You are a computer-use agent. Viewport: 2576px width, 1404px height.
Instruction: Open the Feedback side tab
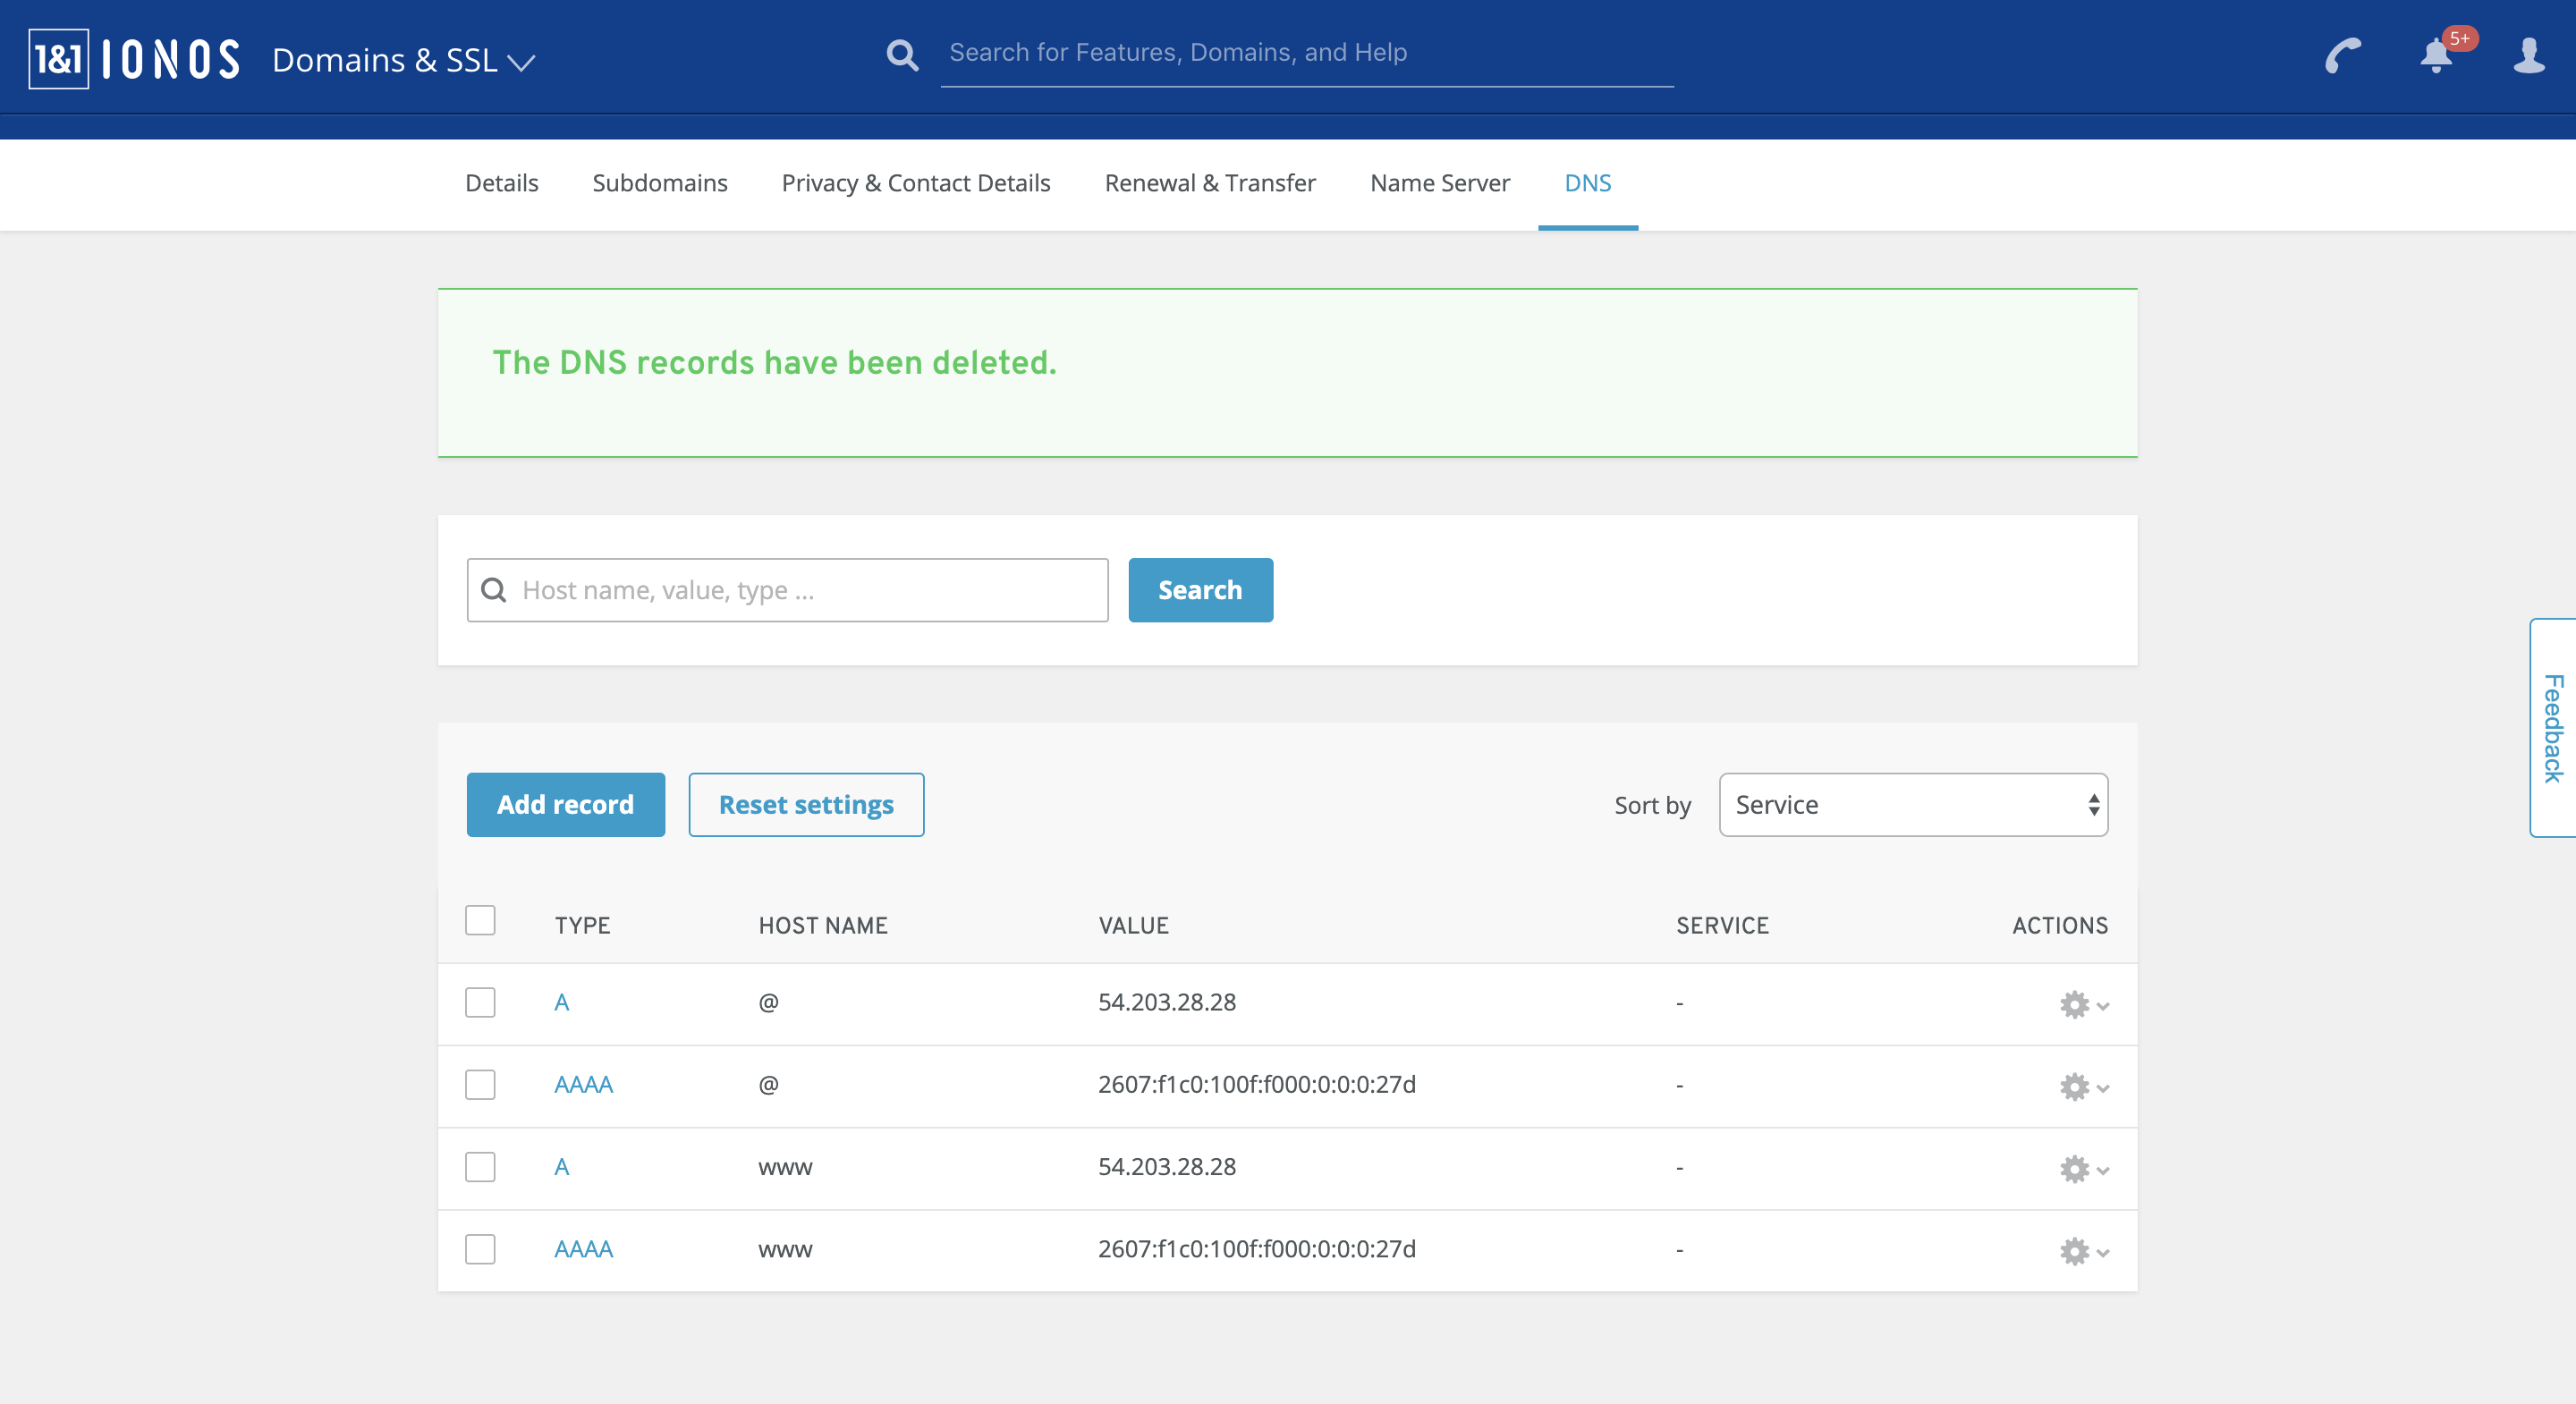2553,727
